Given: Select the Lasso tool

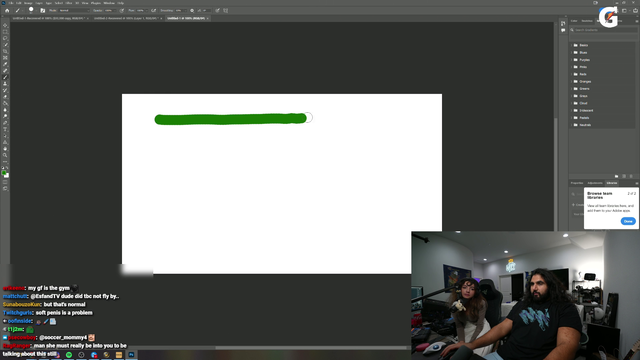Looking at the screenshot, I should click(x=5, y=38).
